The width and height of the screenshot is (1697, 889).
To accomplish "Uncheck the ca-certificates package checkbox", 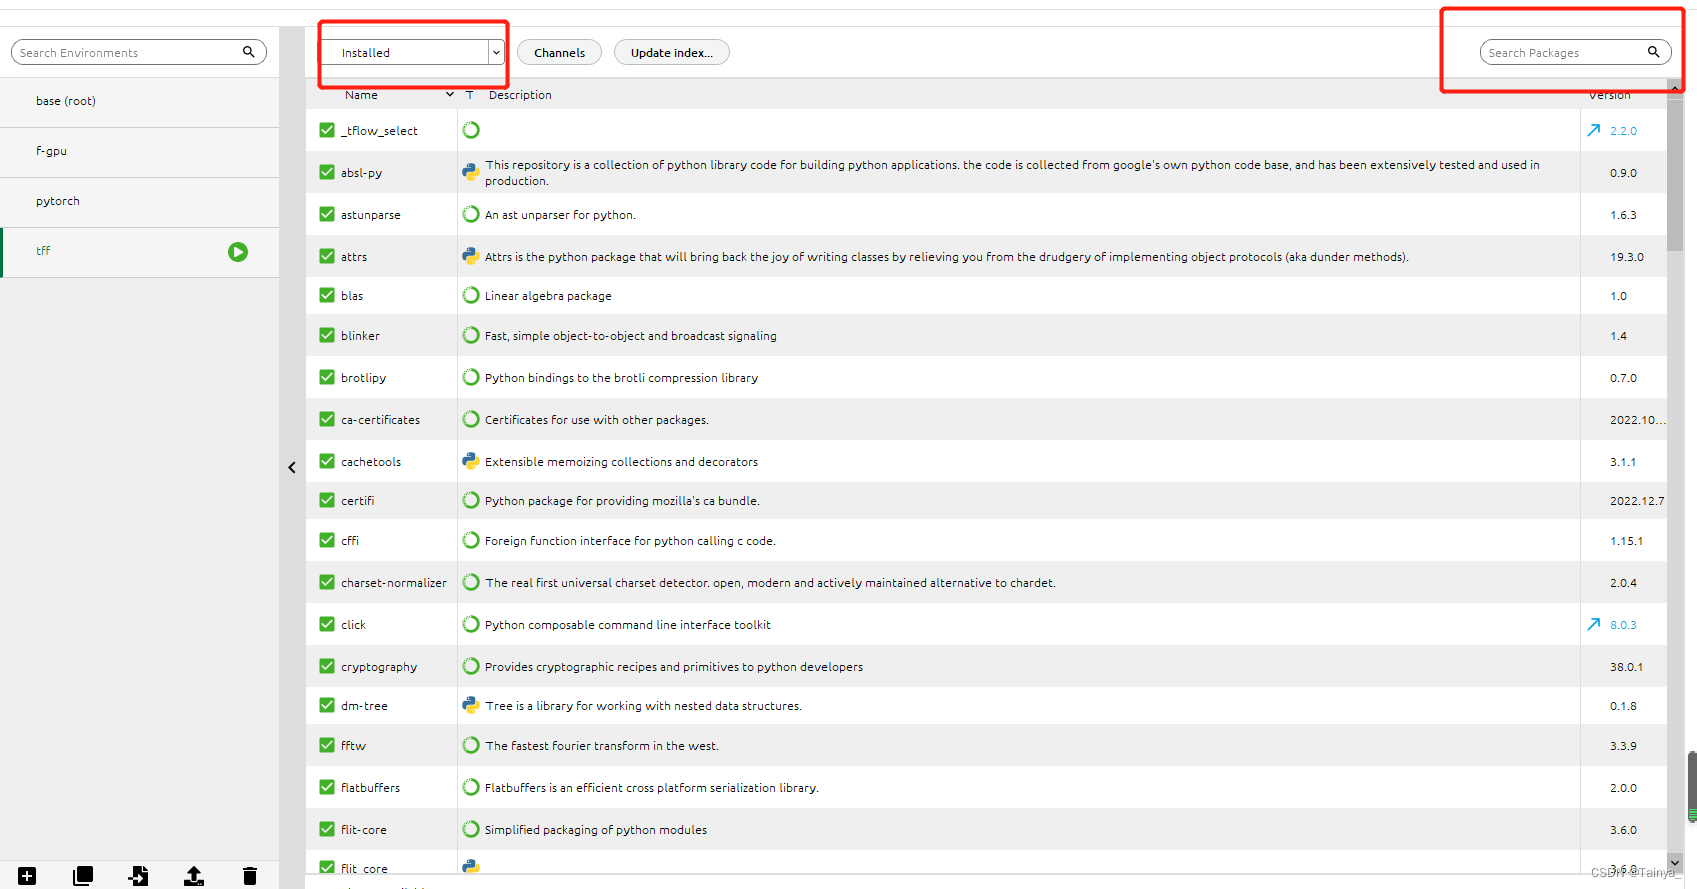I will (x=327, y=419).
